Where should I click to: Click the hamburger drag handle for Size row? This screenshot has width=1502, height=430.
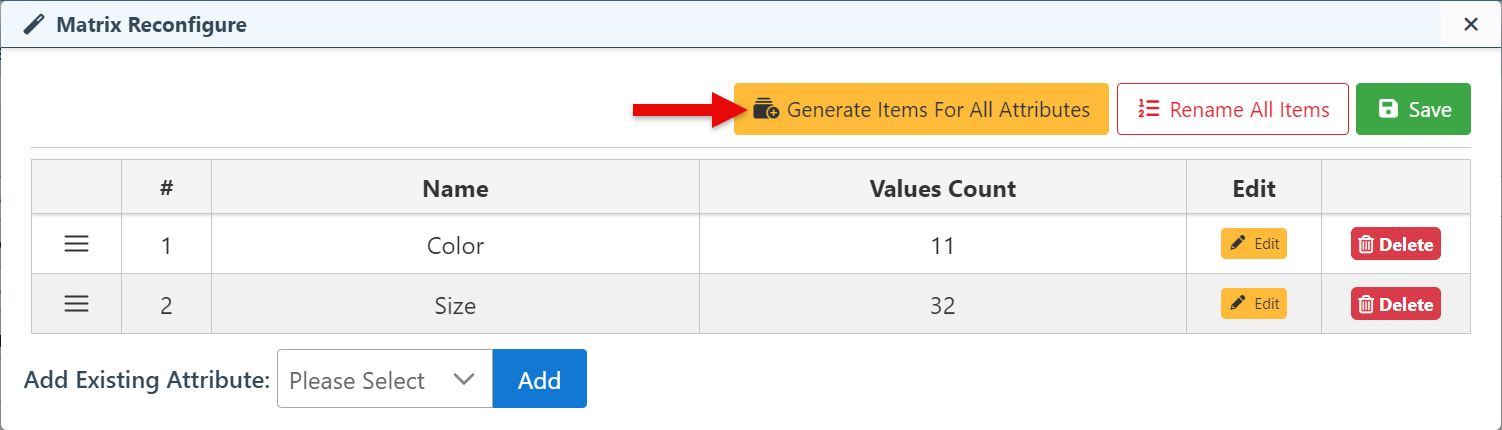[77, 304]
